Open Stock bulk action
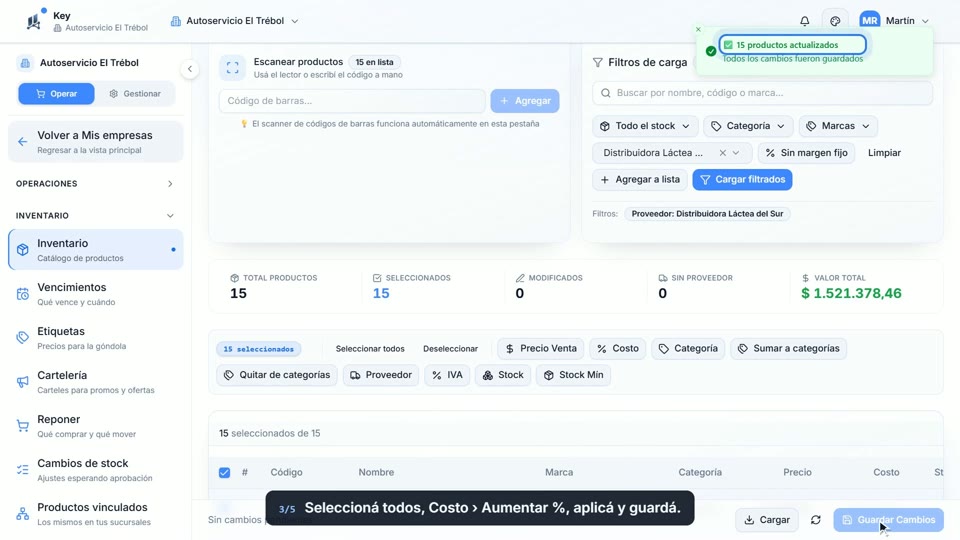 pos(503,375)
